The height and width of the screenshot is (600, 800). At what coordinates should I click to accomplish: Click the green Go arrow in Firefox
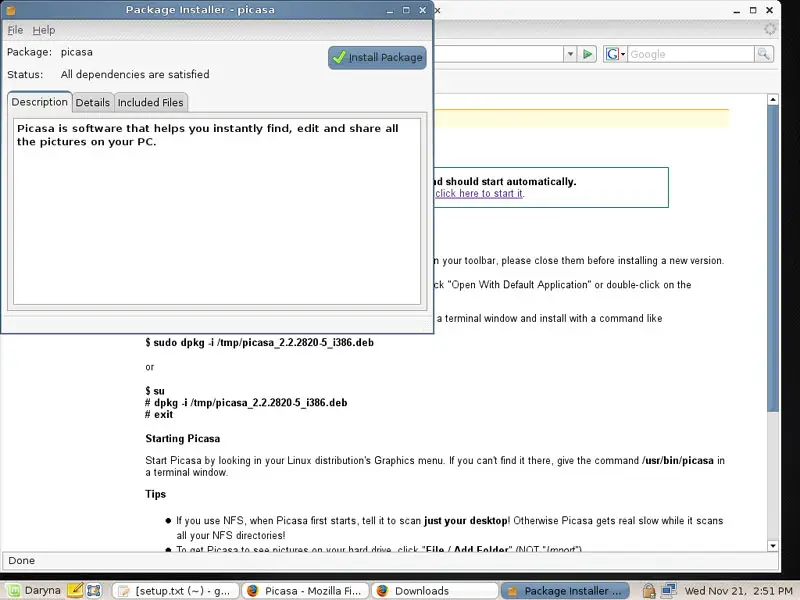click(588, 54)
